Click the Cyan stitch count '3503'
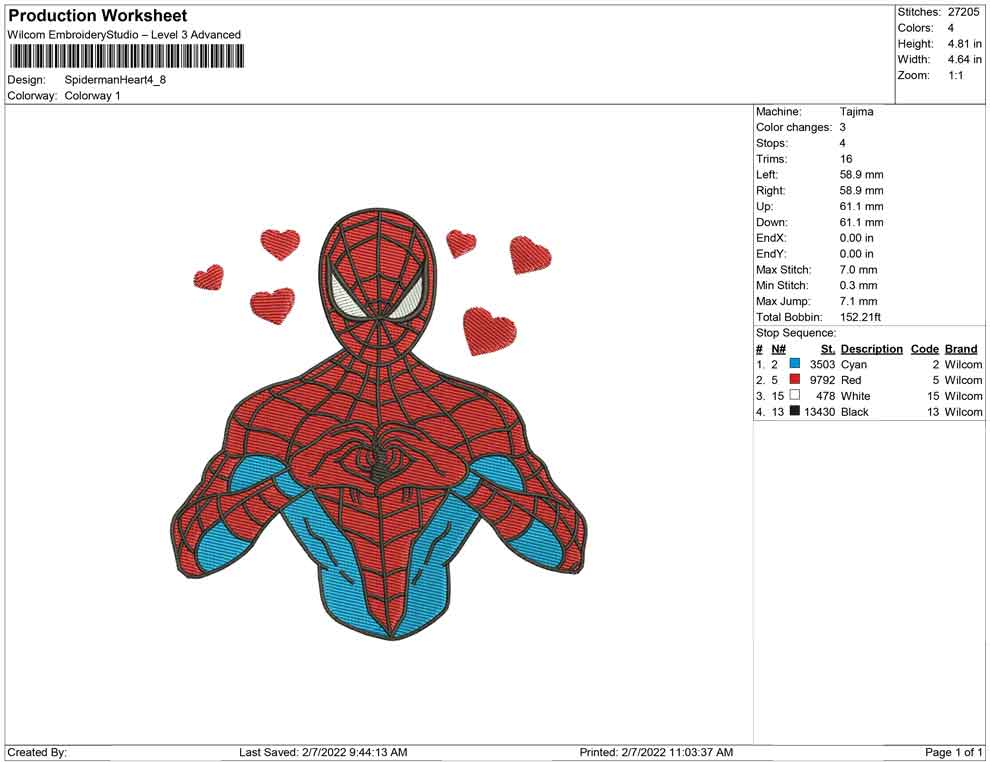This screenshot has height=762, width=990. tap(822, 364)
